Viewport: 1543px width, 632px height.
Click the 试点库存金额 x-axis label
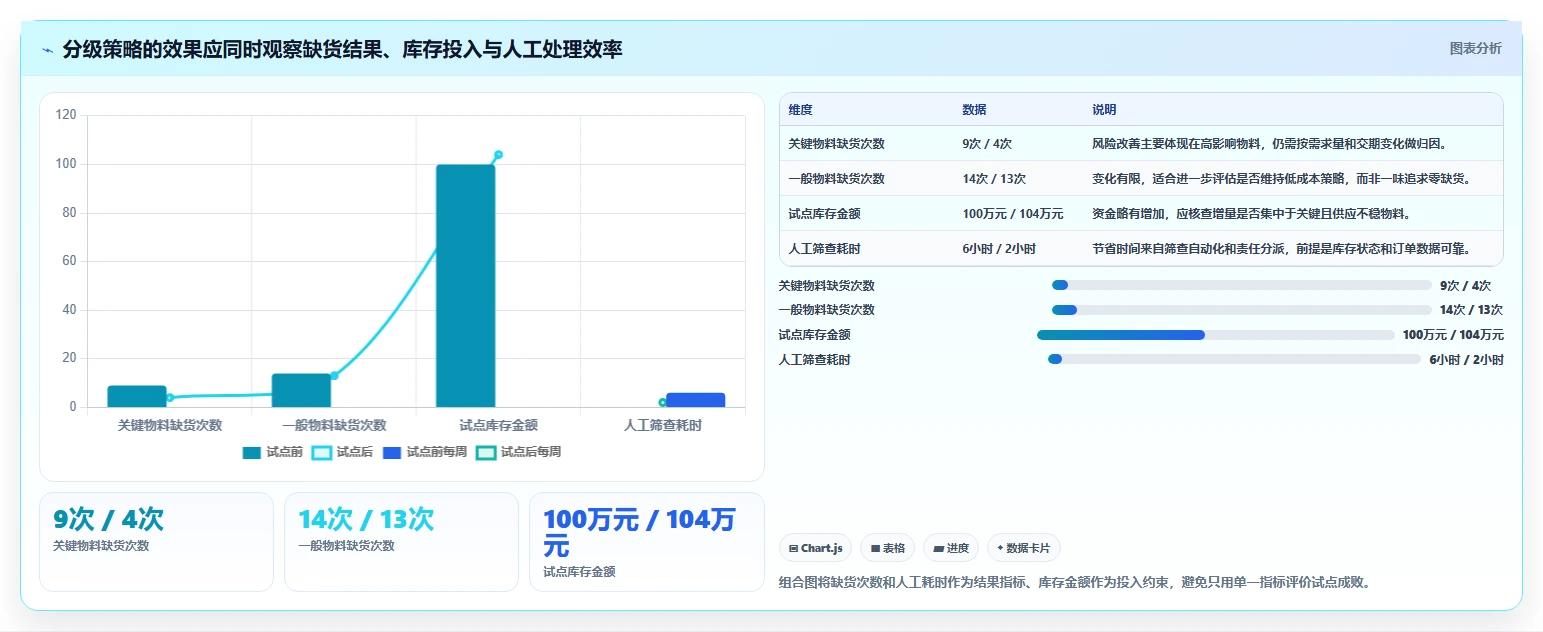point(498,425)
